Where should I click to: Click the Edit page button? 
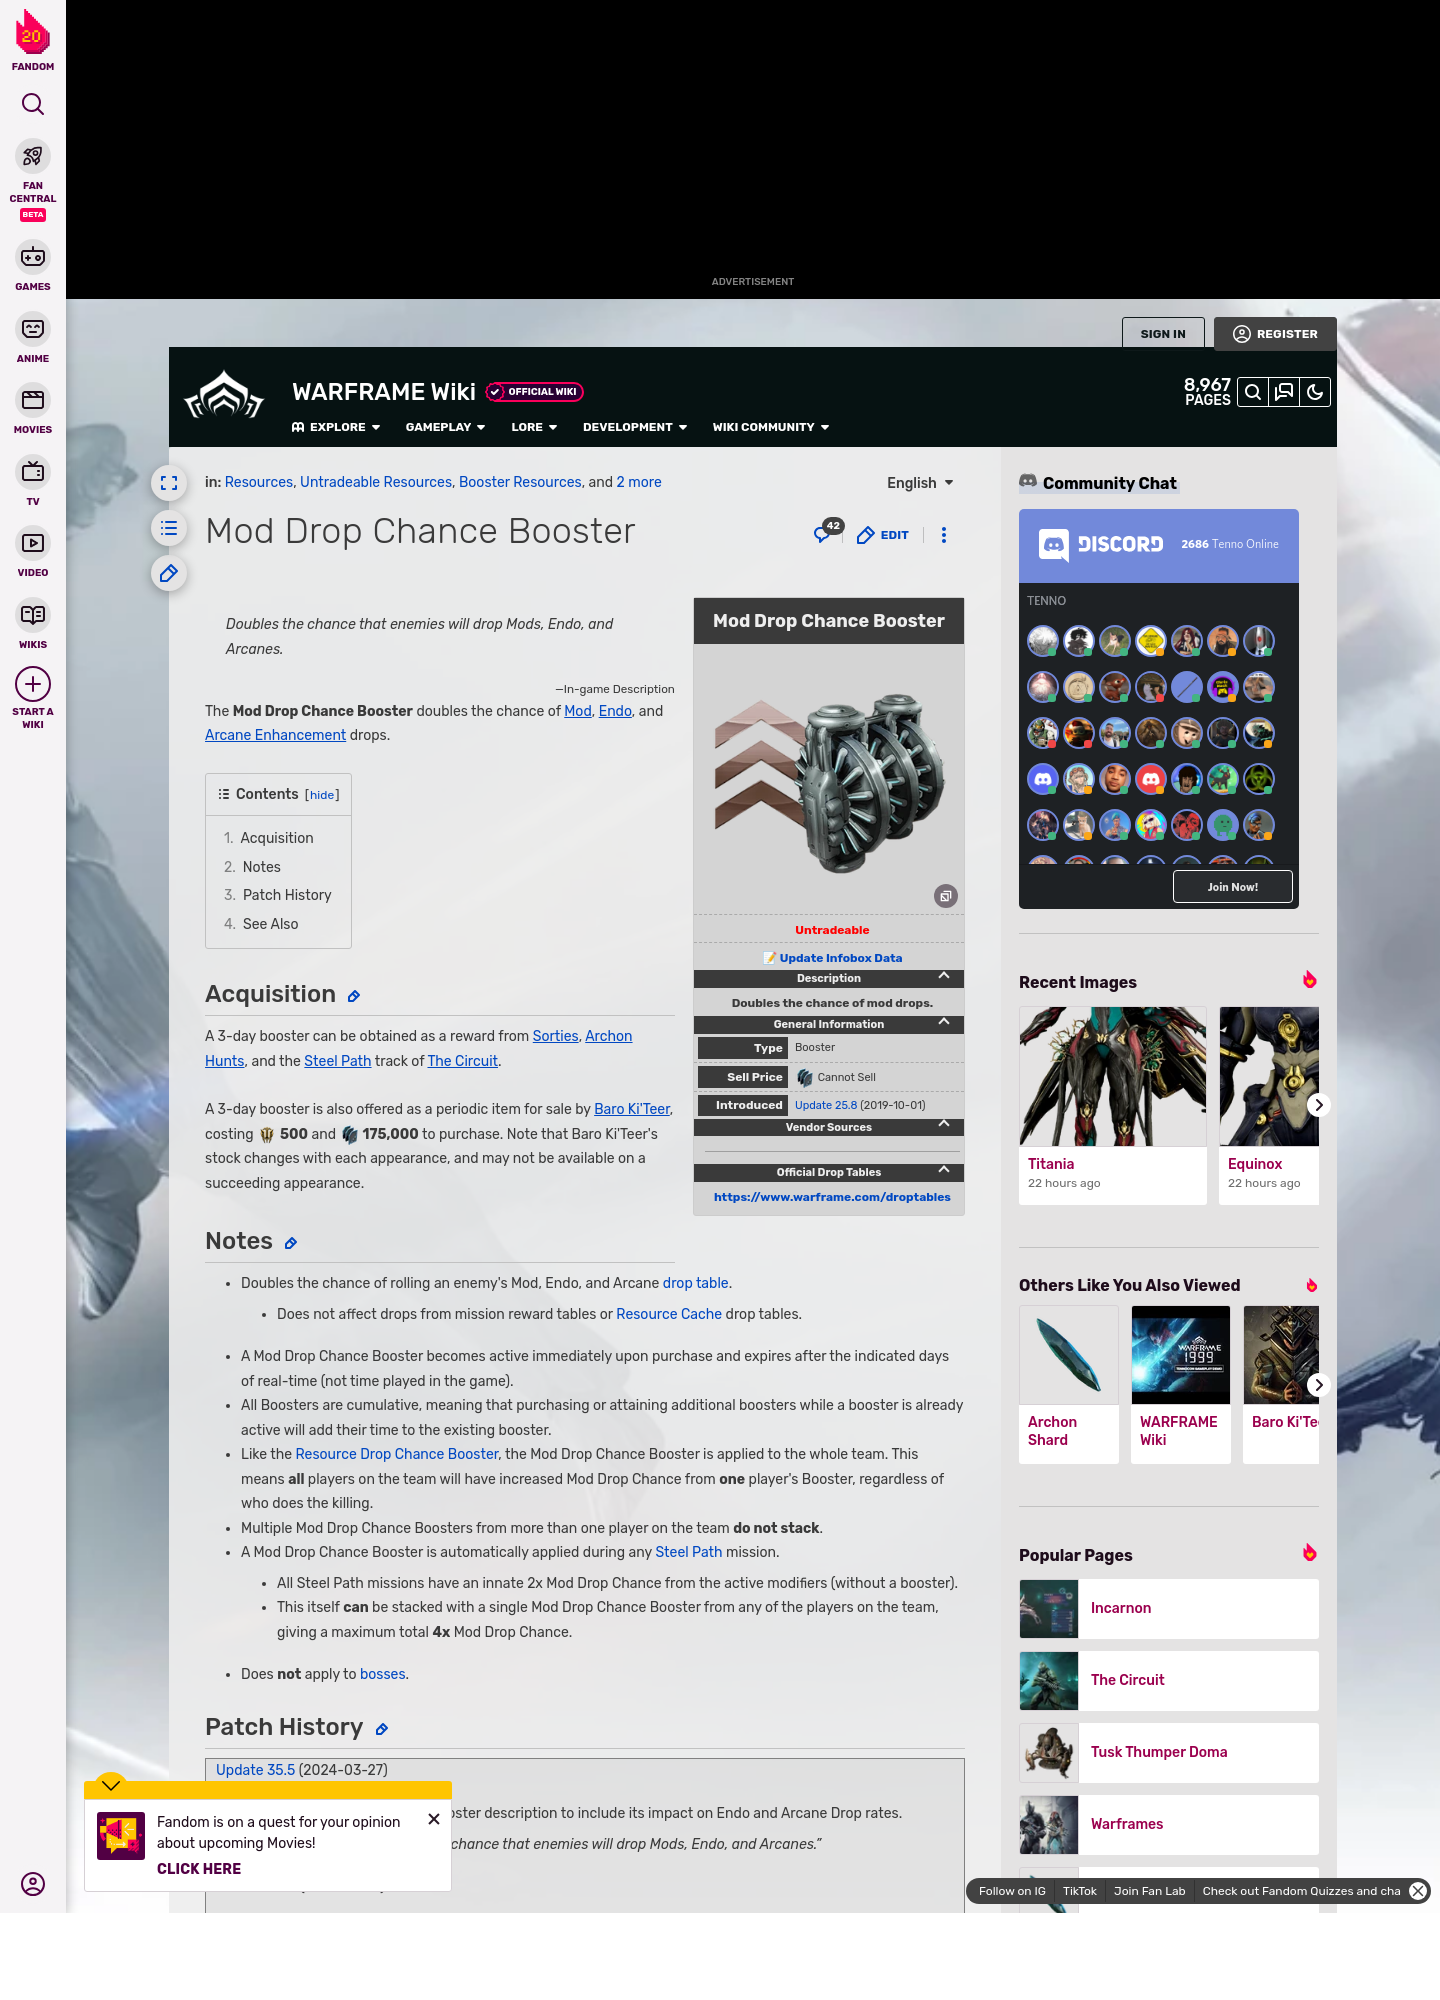pos(883,535)
